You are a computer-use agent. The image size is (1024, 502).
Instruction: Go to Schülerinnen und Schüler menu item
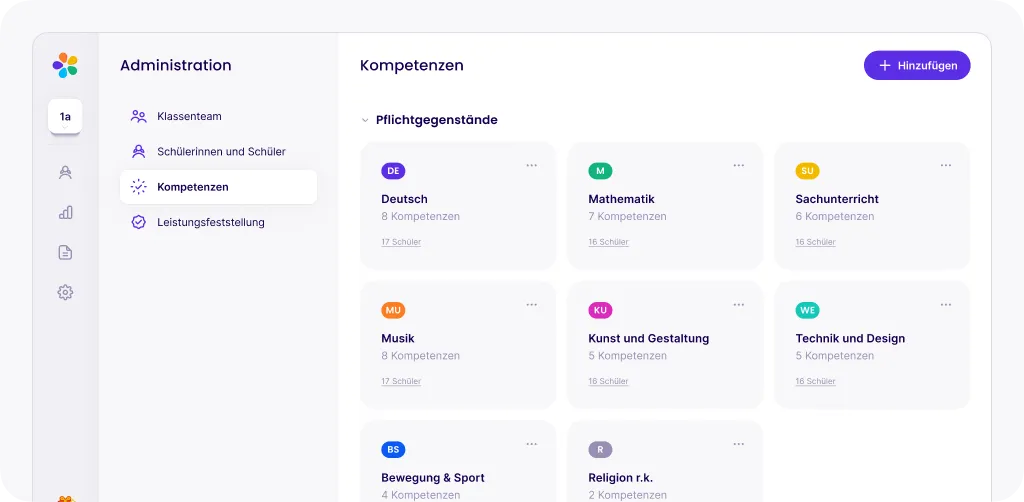pyautogui.click(x=218, y=151)
